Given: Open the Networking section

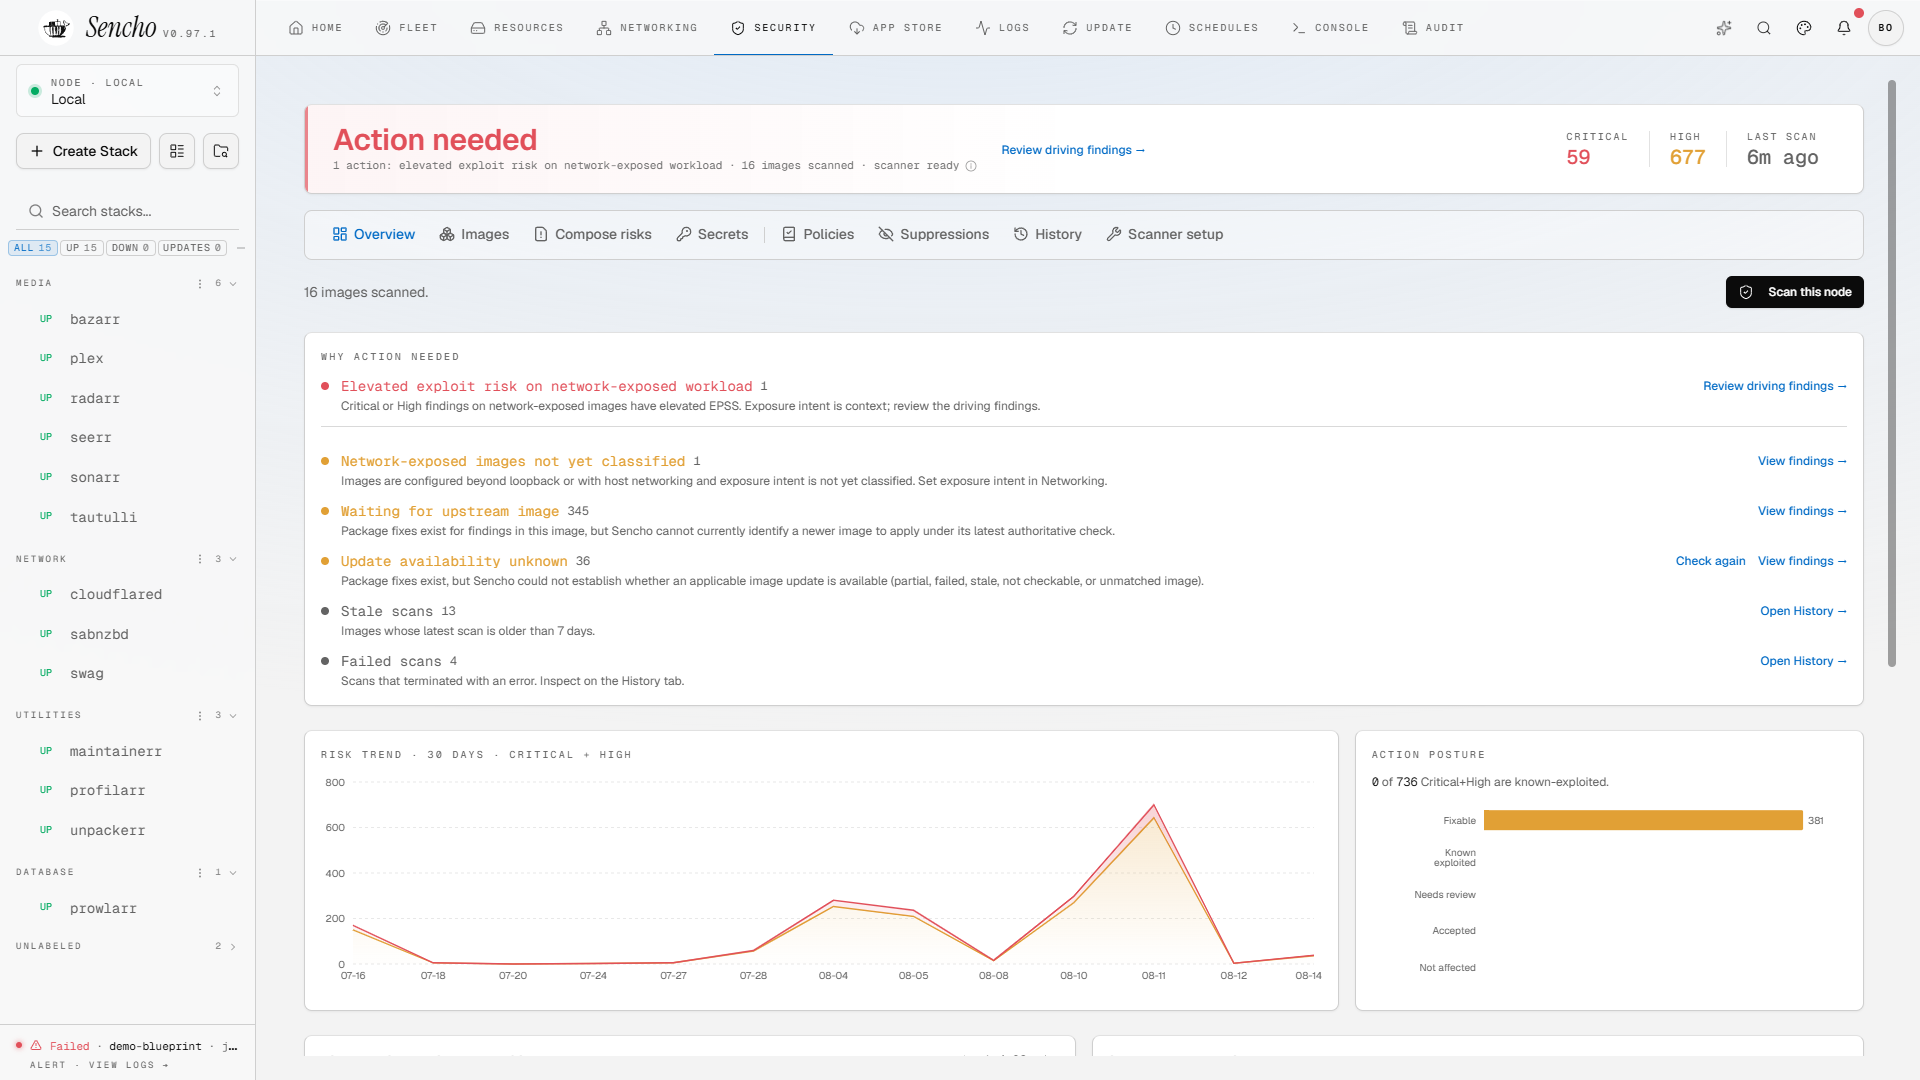Looking at the screenshot, I should tap(647, 28).
